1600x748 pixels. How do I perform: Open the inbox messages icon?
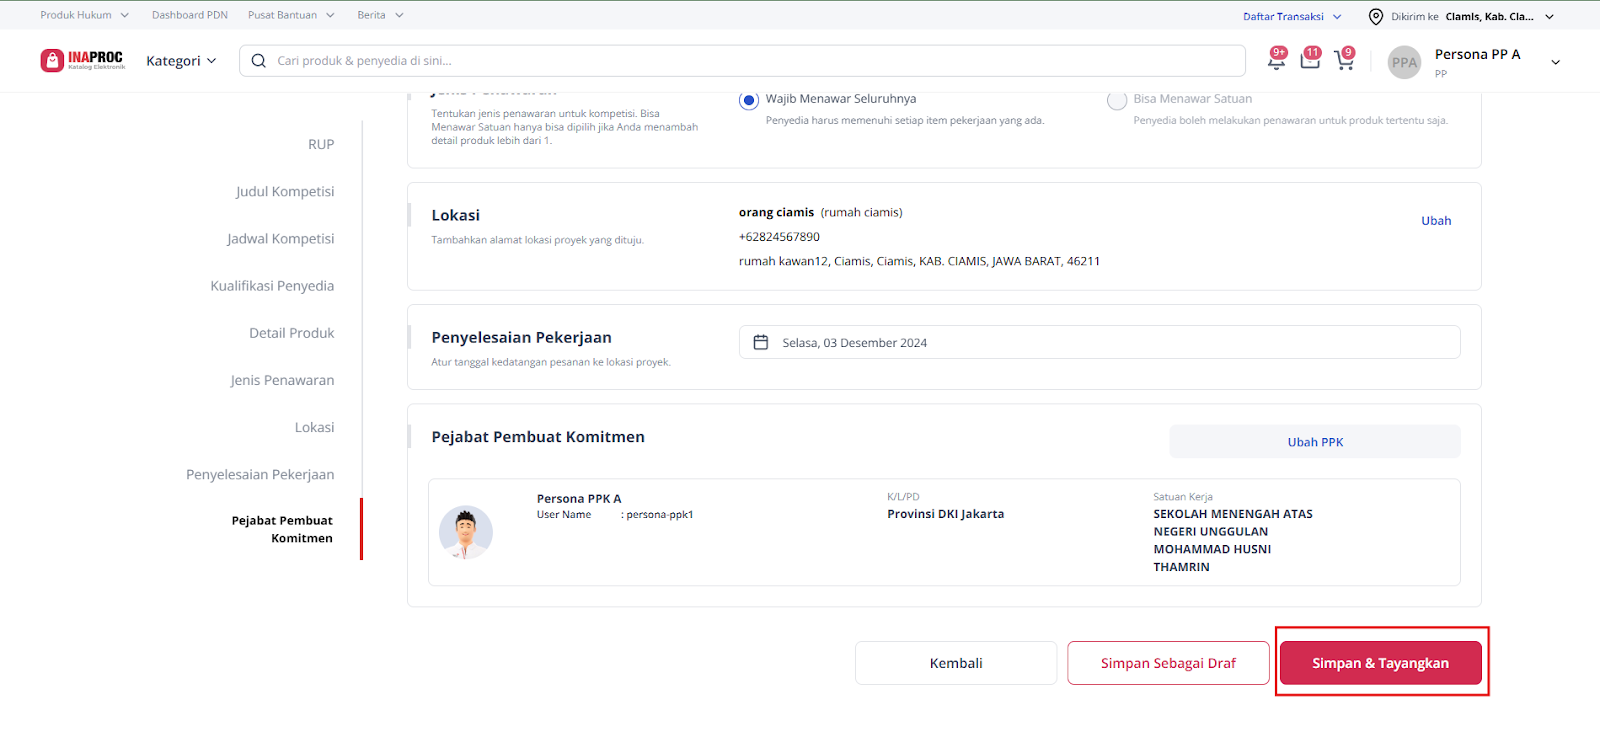click(x=1309, y=60)
